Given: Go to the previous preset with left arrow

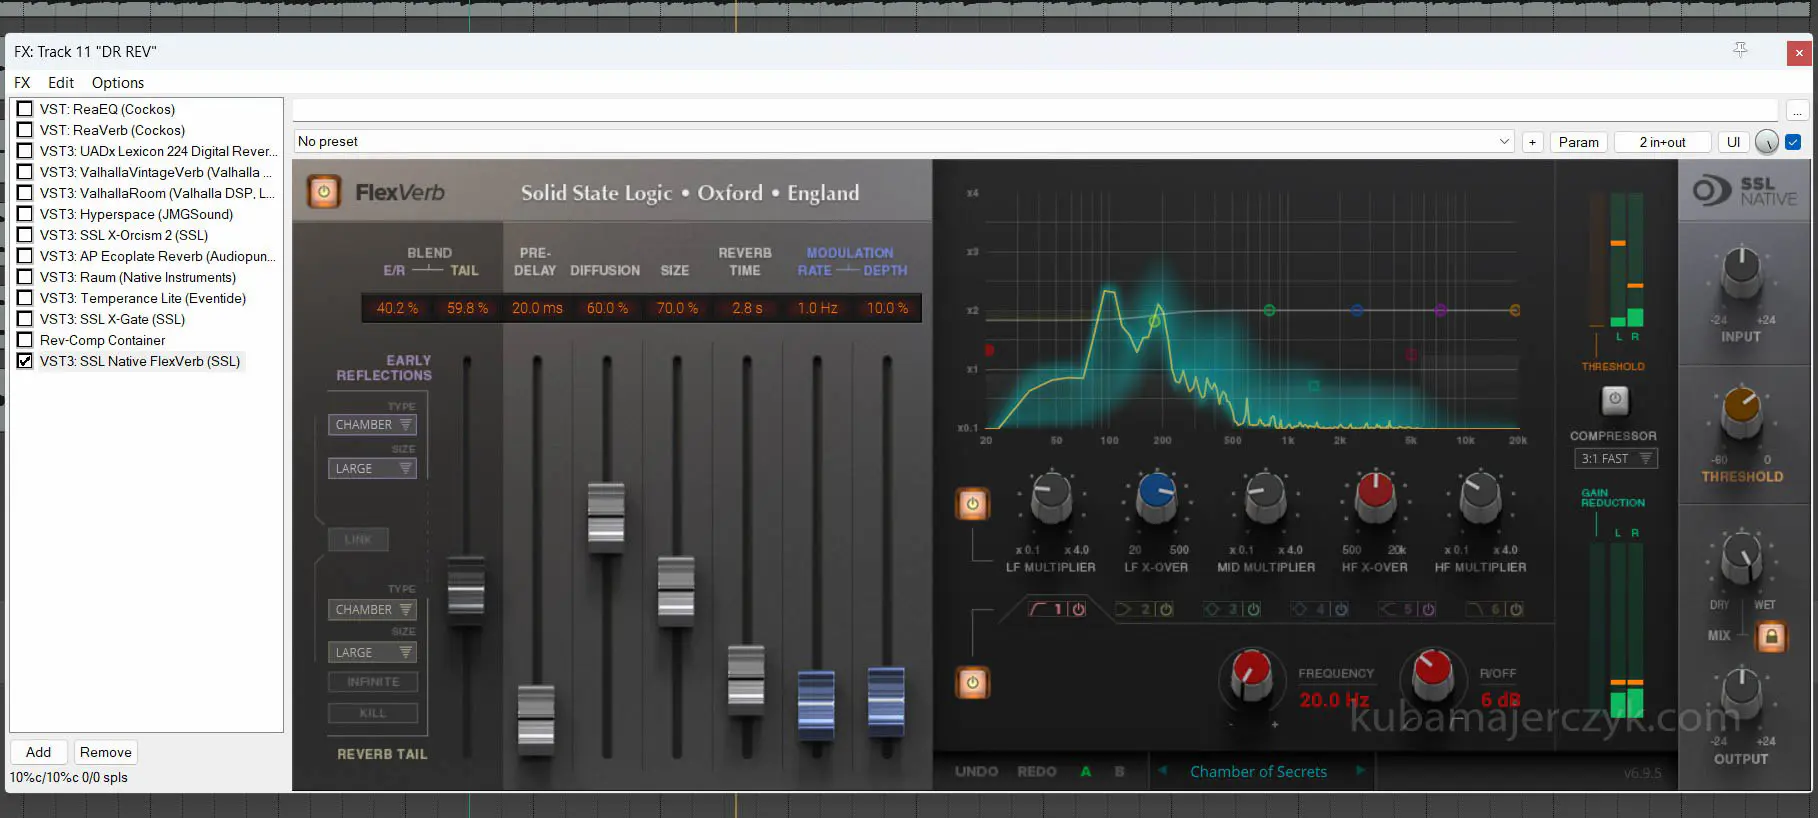Looking at the screenshot, I should pos(1162,771).
